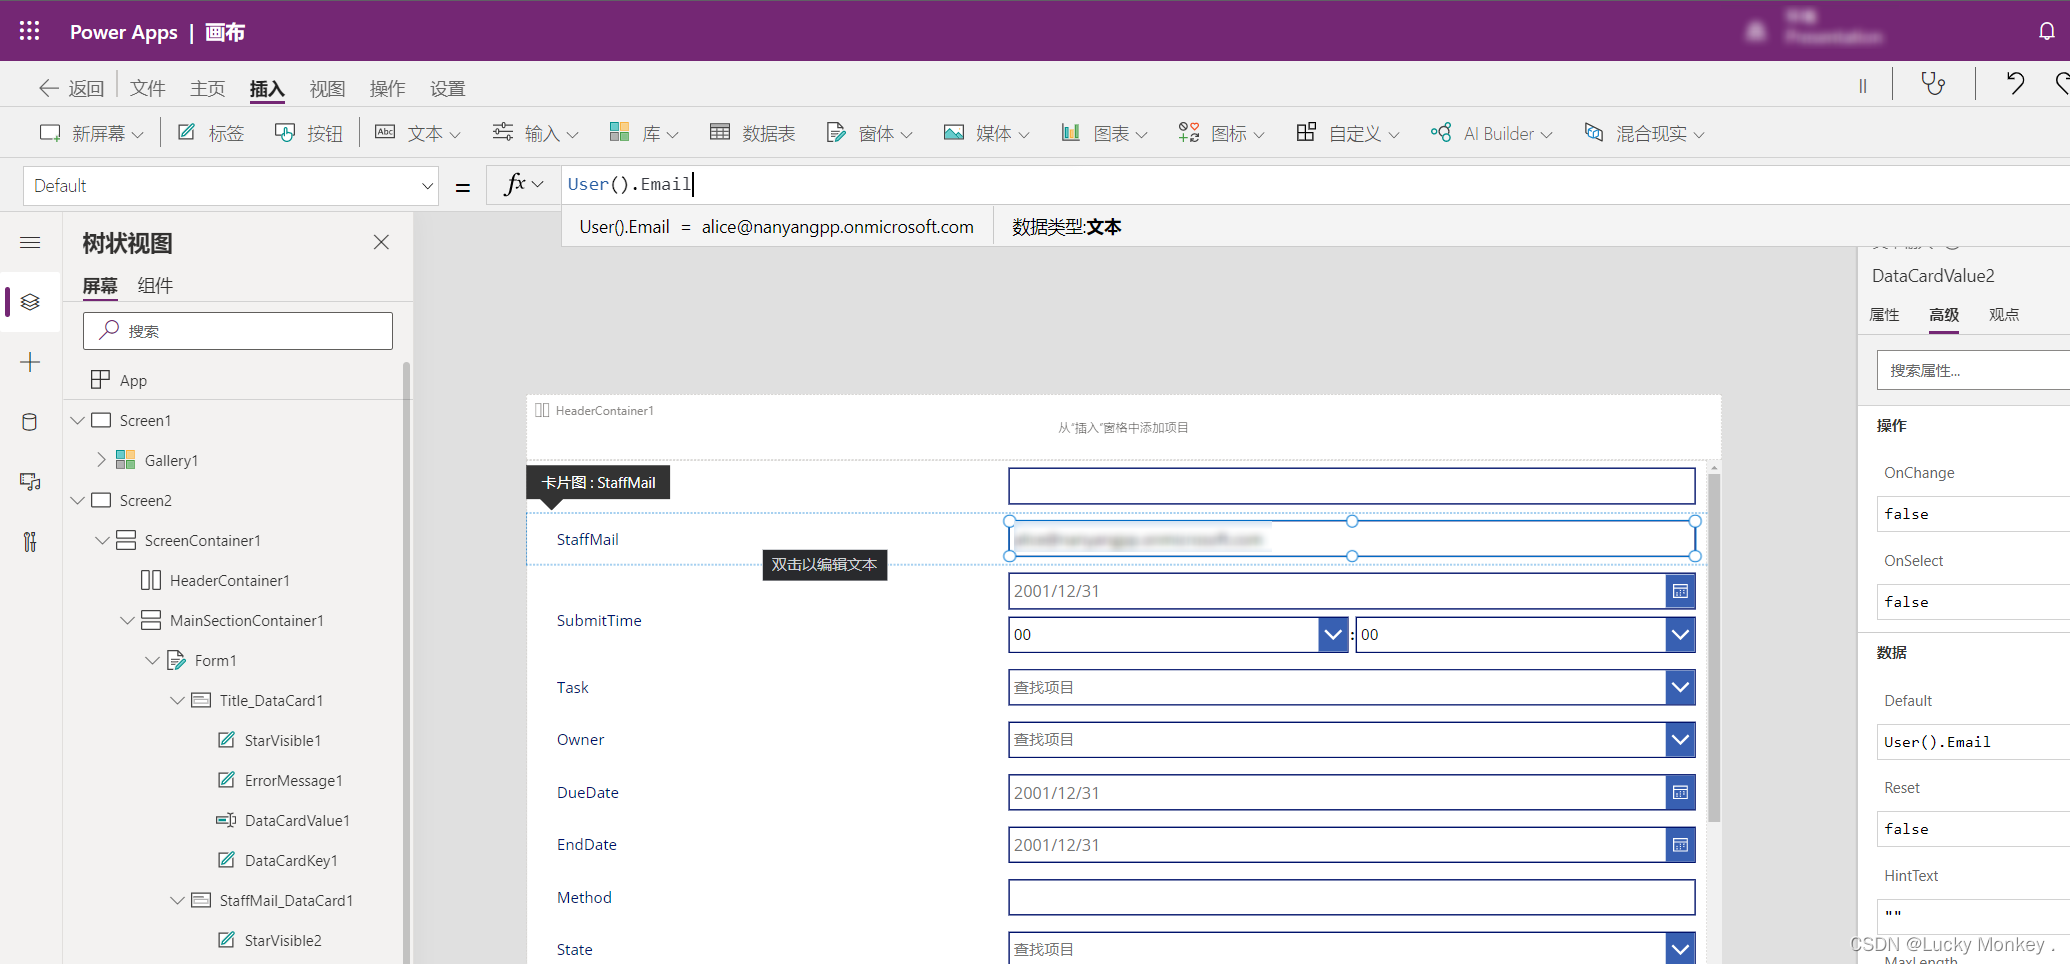2070x964 pixels.
Task: Open the 设置 menu
Action: click(447, 88)
